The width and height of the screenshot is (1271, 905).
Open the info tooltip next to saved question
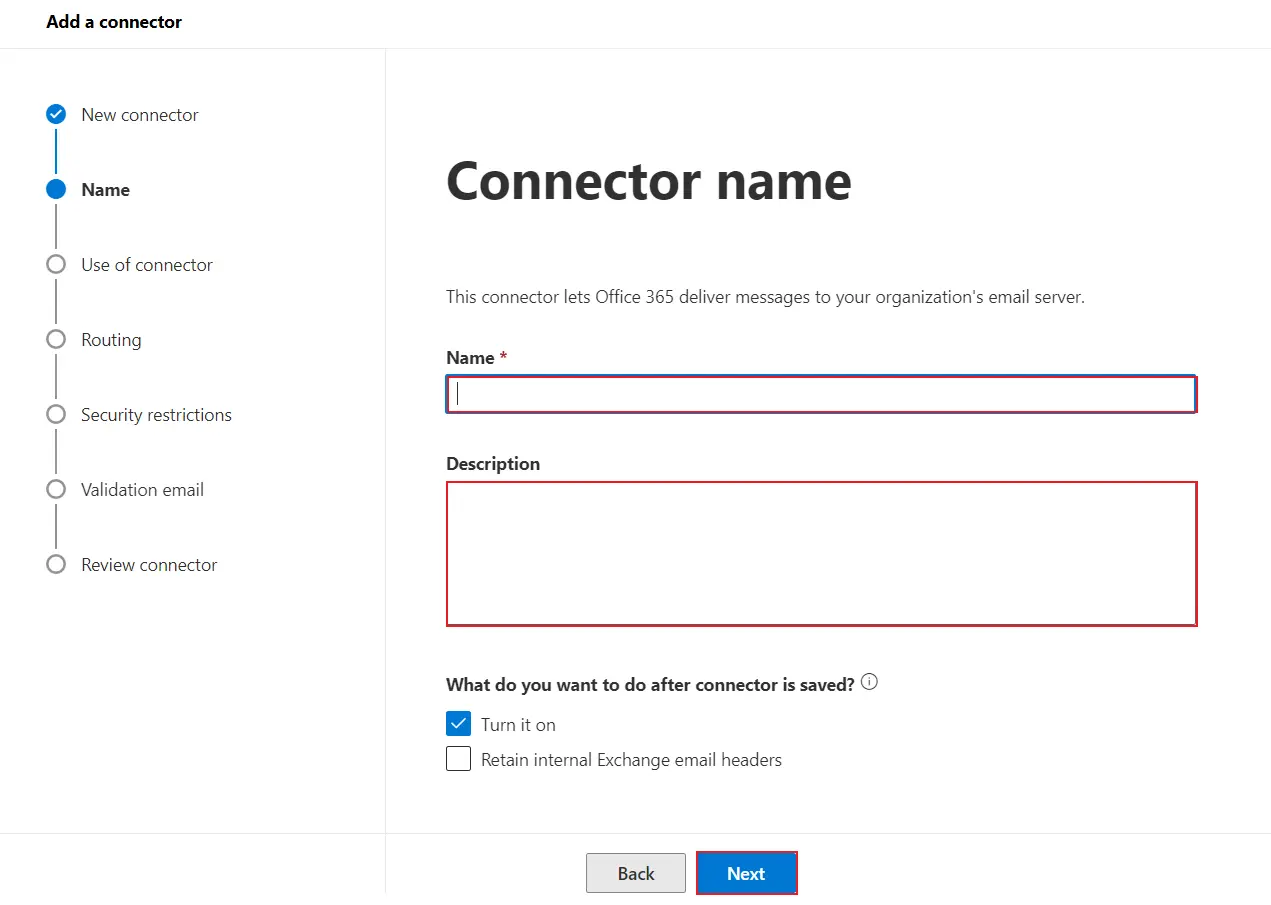869,681
